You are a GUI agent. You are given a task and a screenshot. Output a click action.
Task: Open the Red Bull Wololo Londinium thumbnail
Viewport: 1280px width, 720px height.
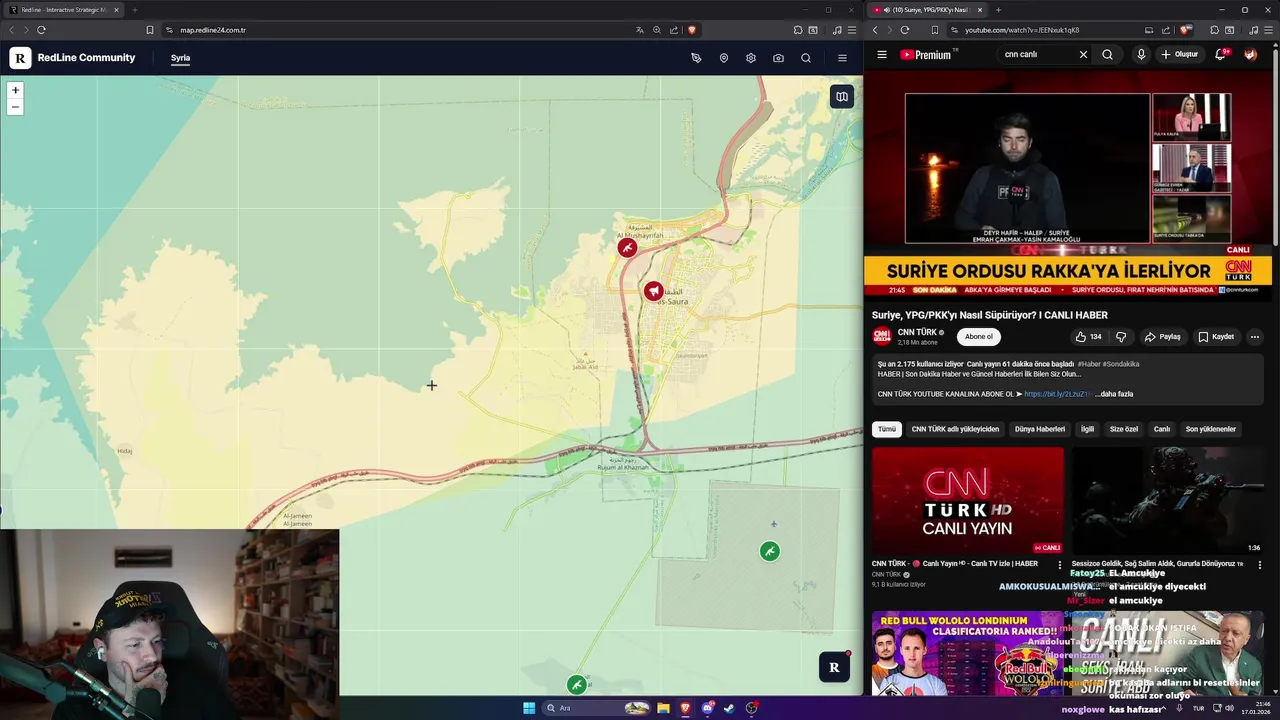tap(968, 653)
